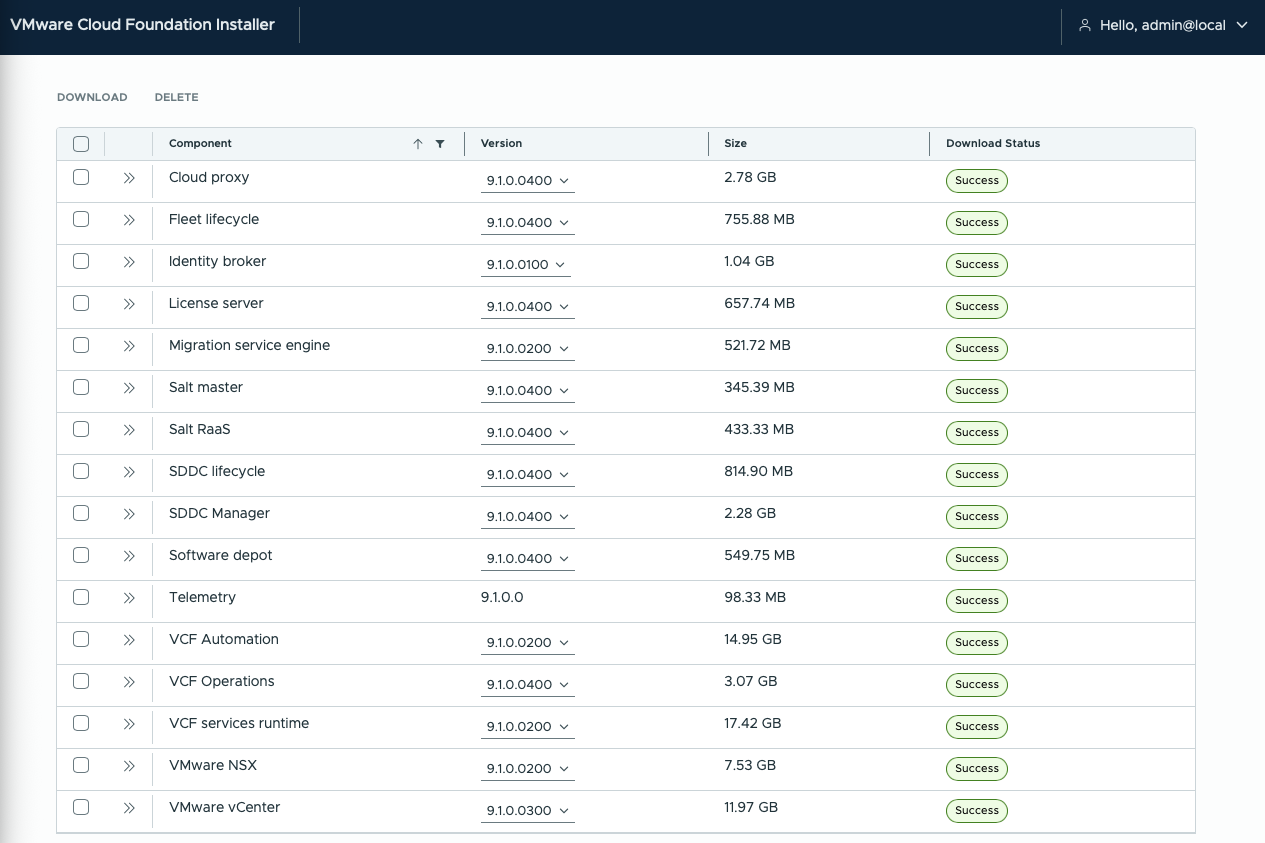Click the Success badge for VMware NSX

pos(977,769)
